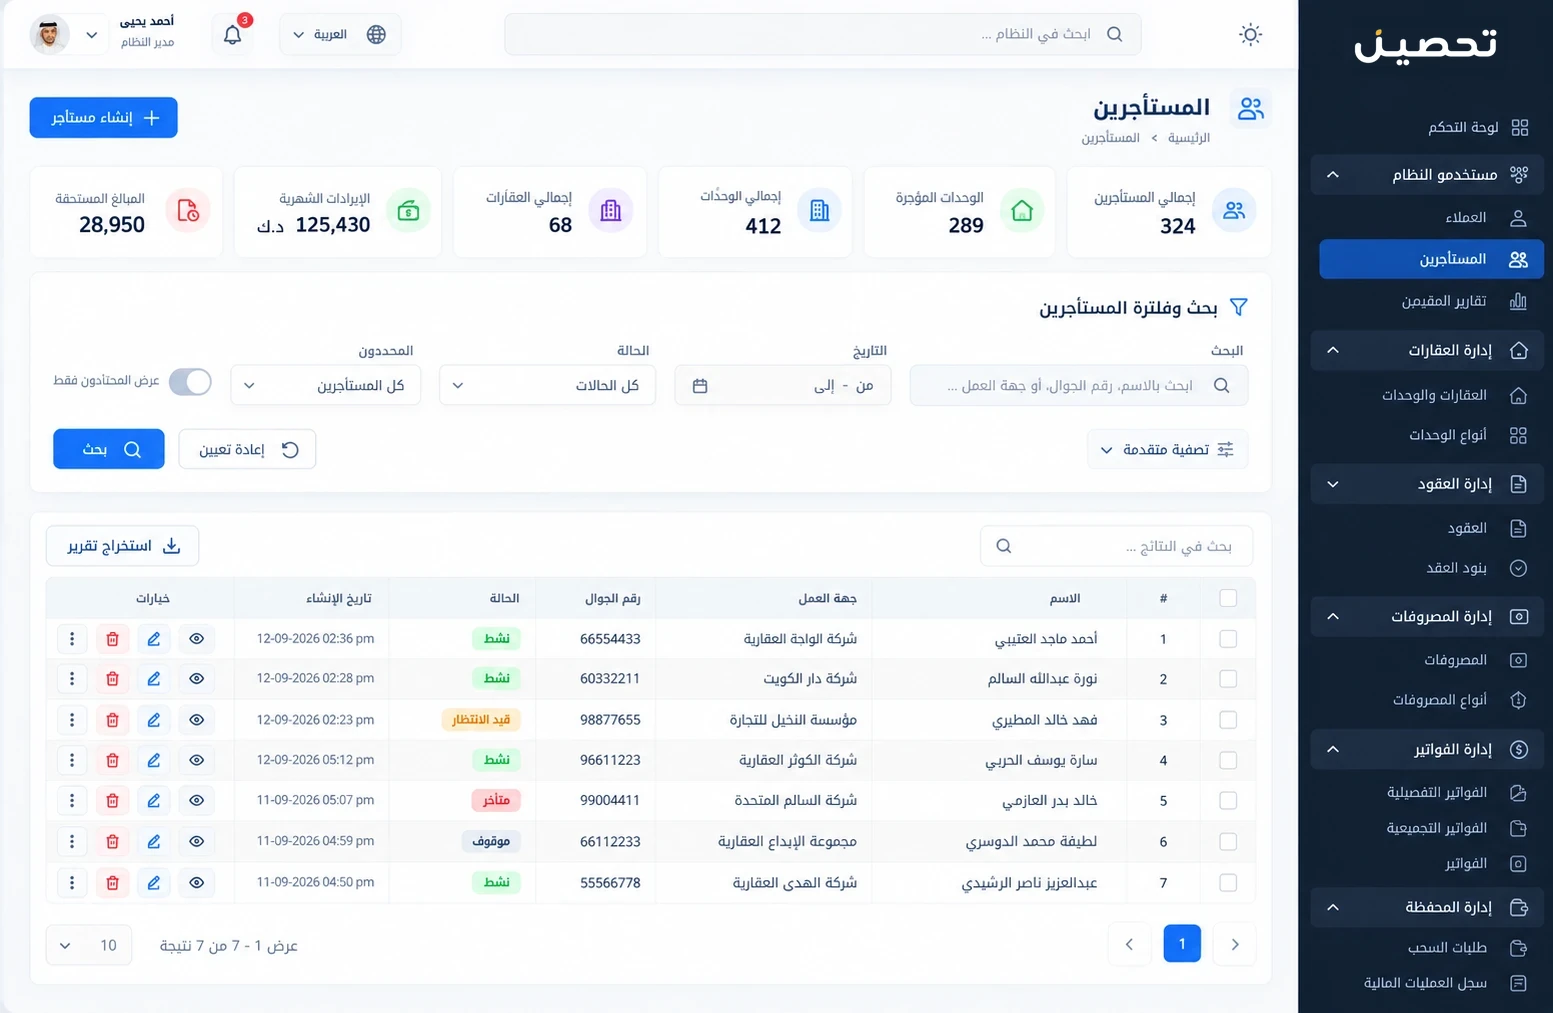Image resolution: width=1553 pixels, height=1013 pixels.
Task: Toggle light theme sun icon
Action: tap(1250, 34)
